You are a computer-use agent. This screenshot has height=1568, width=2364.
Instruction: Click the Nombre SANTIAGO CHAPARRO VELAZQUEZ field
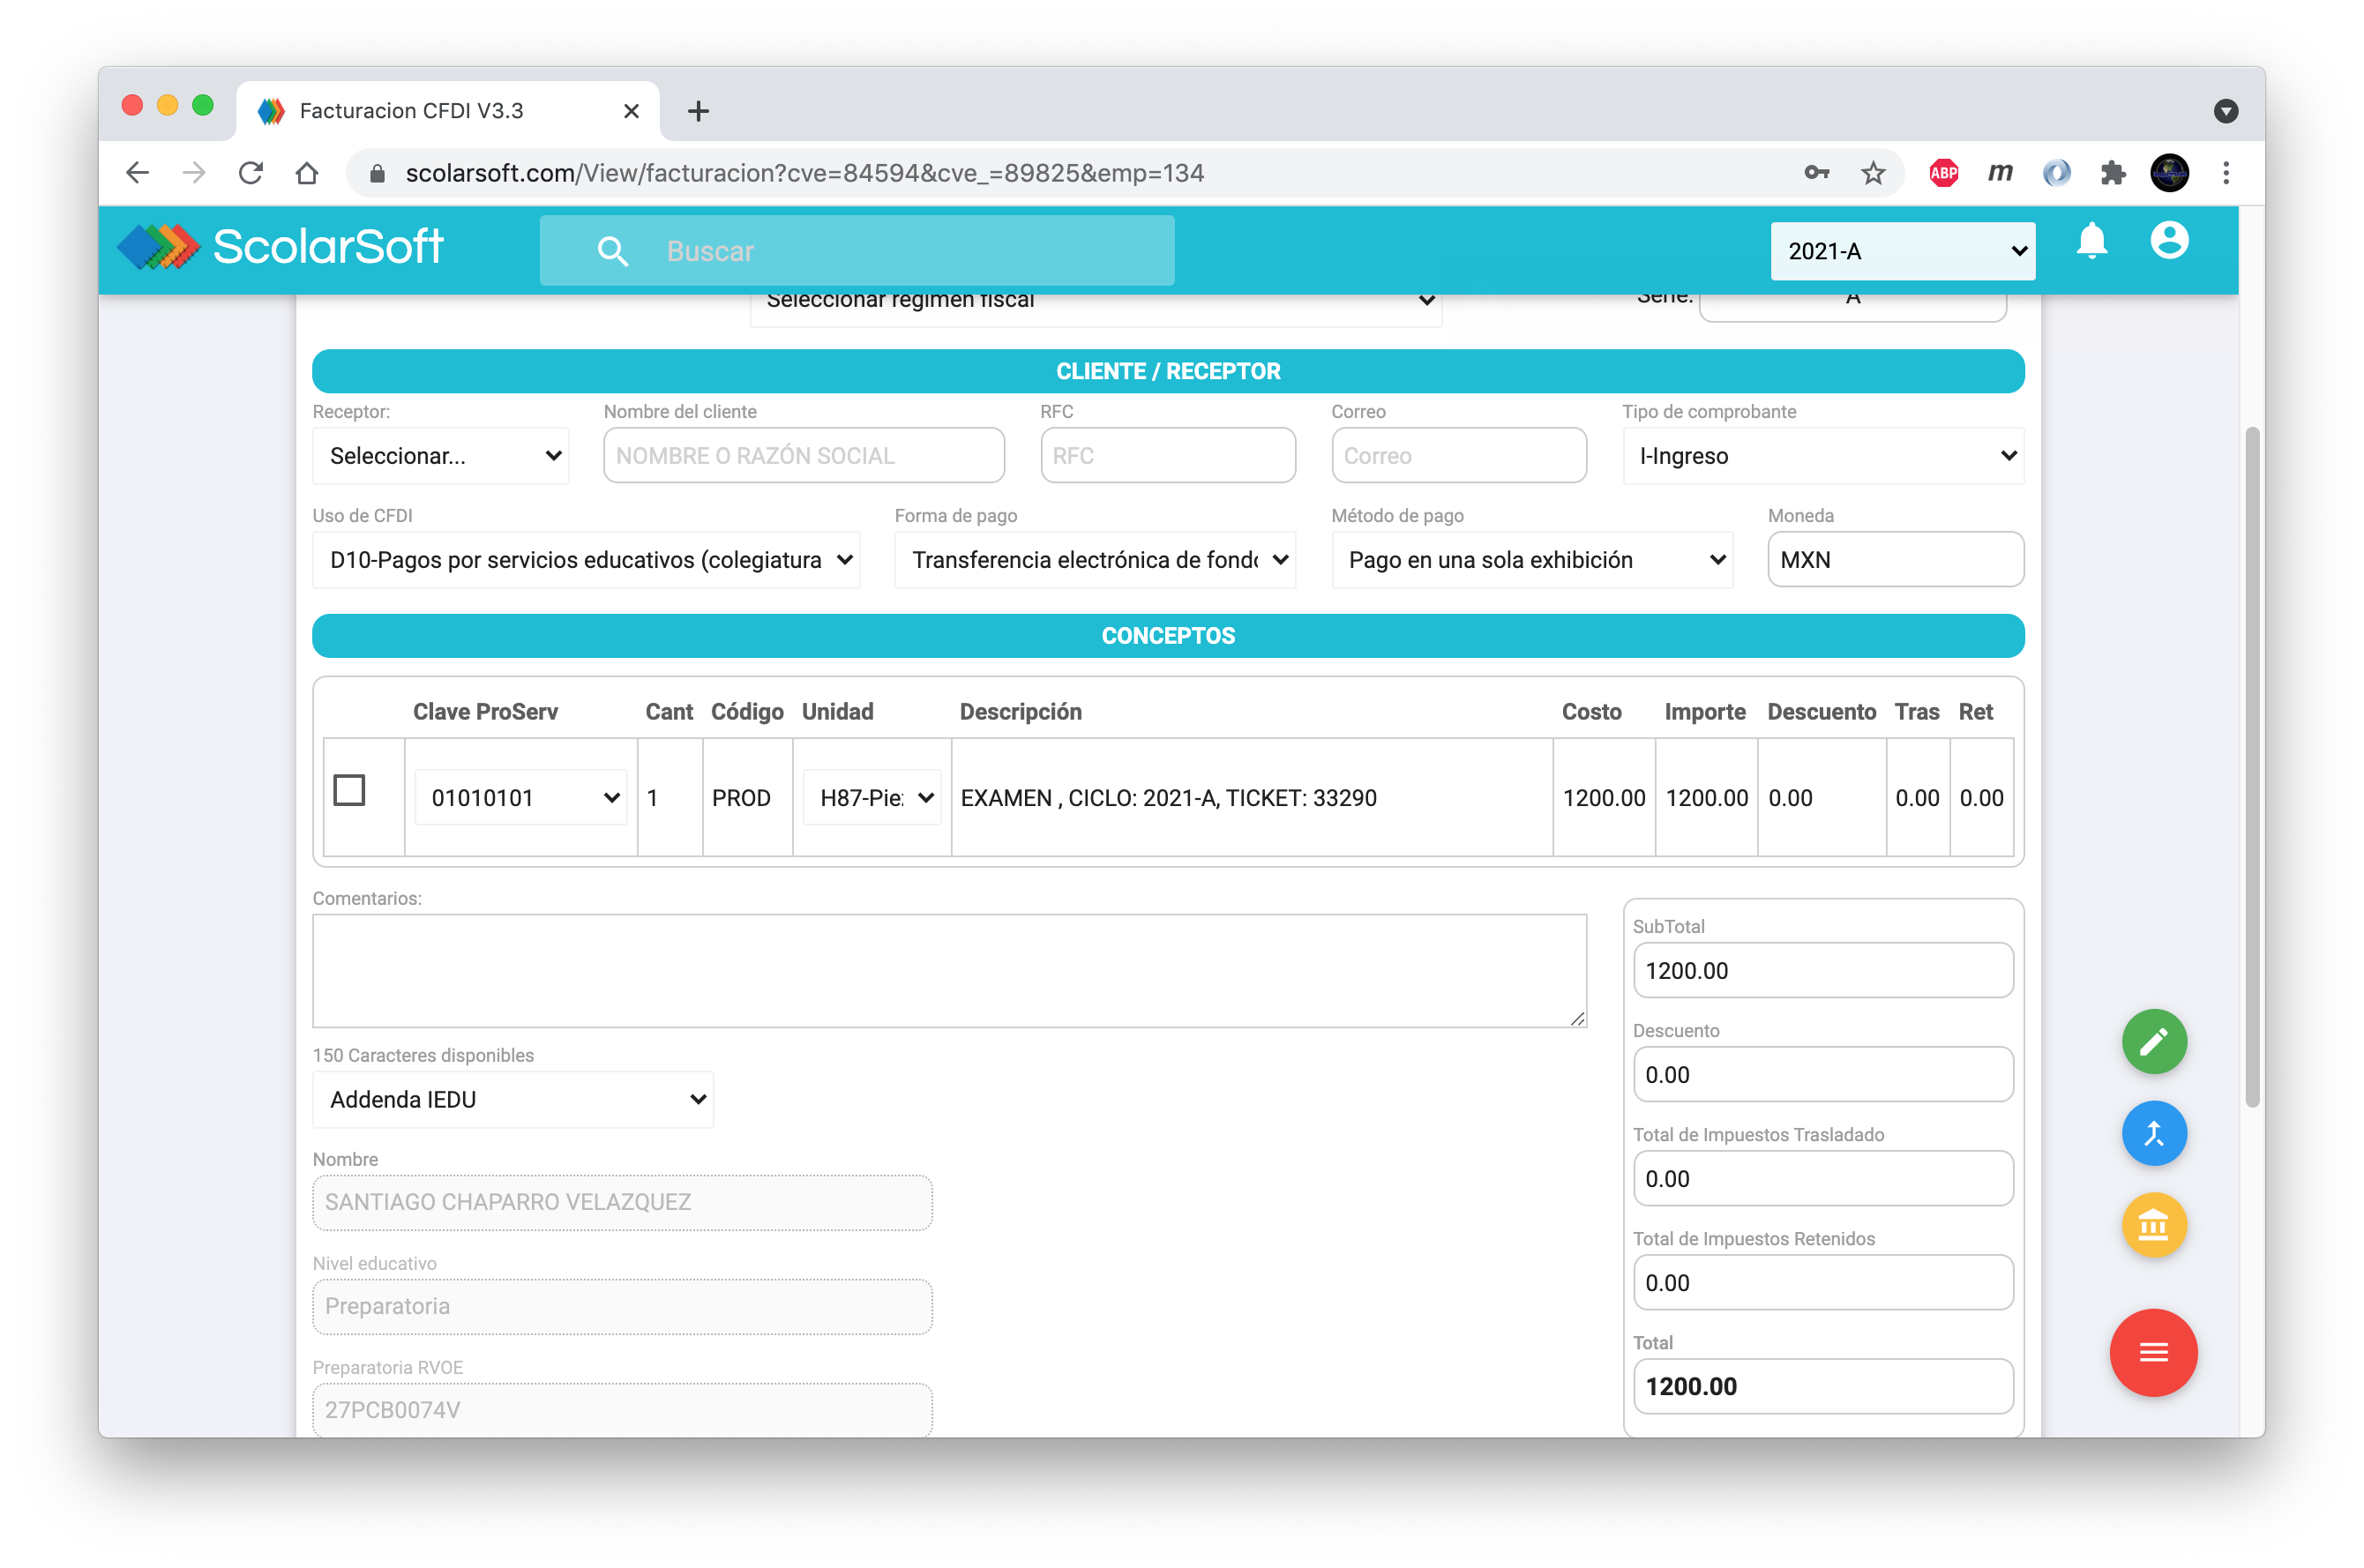[x=622, y=1202]
